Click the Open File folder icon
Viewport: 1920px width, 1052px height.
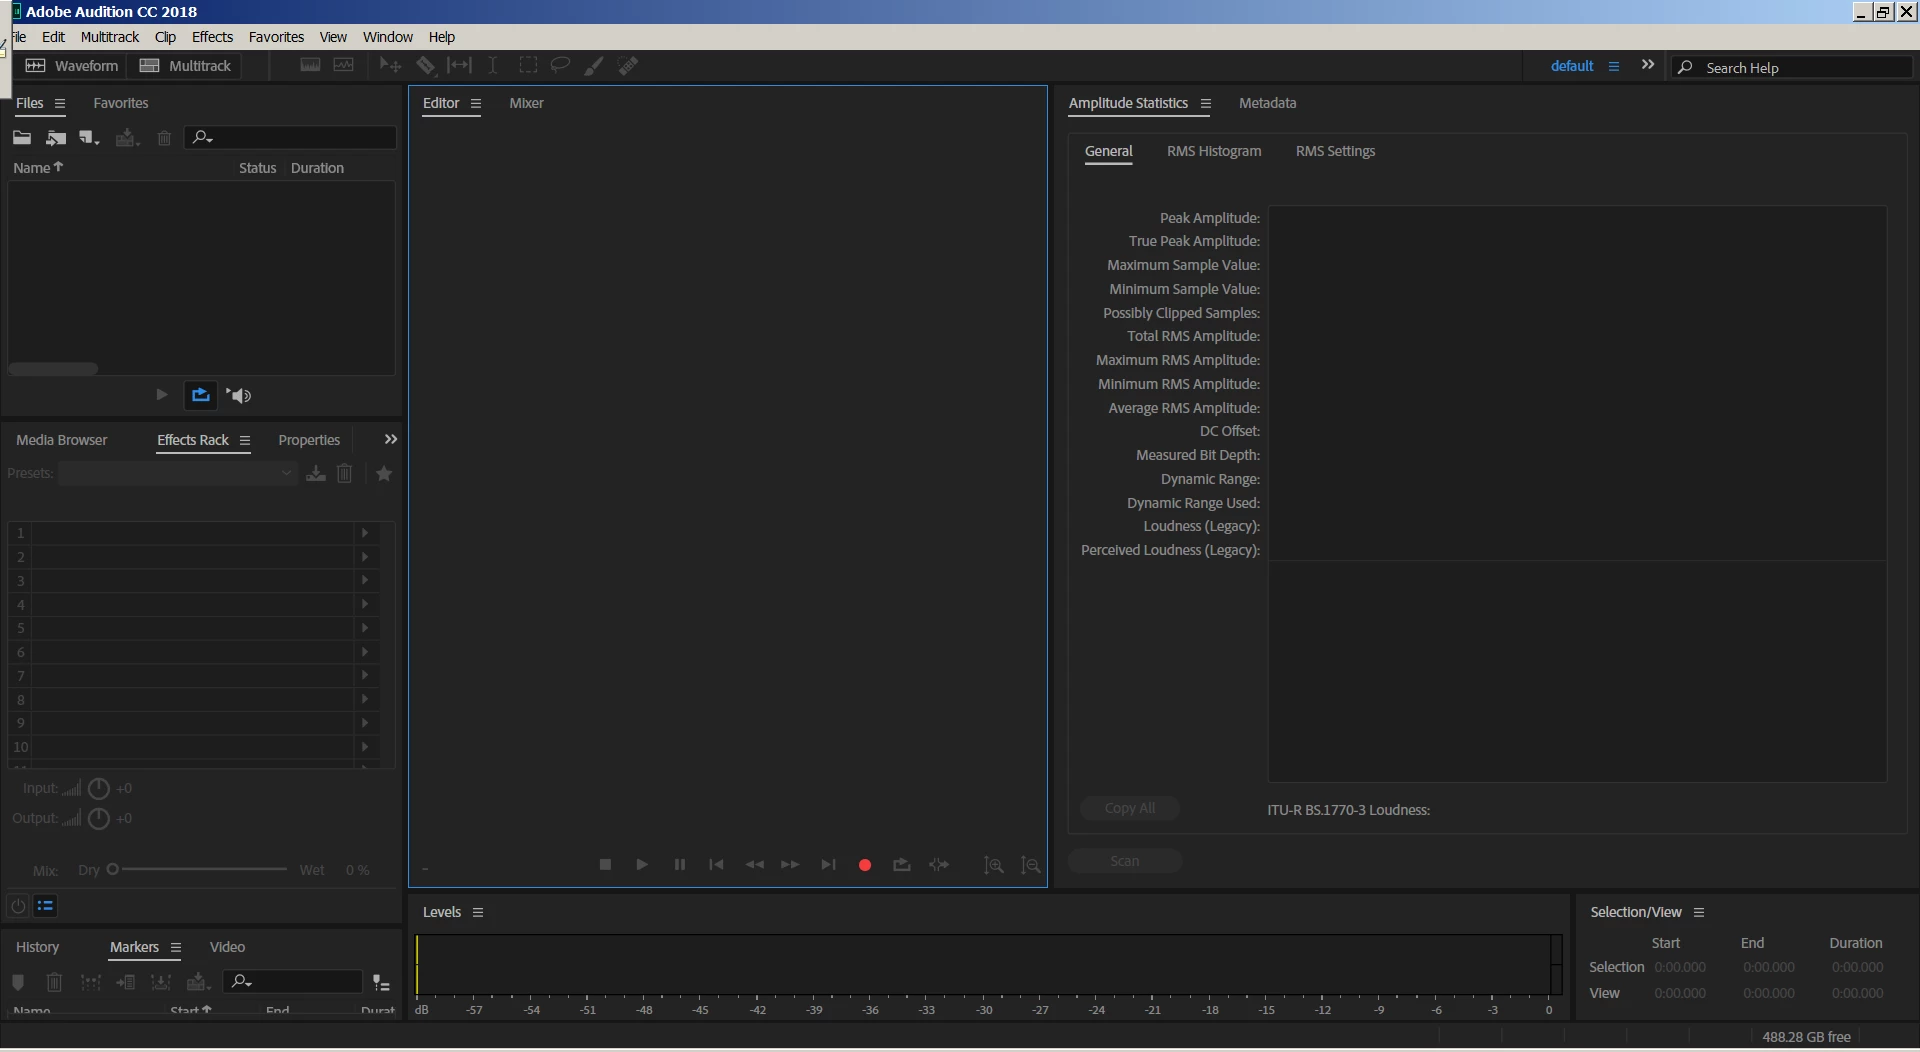click(22, 138)
